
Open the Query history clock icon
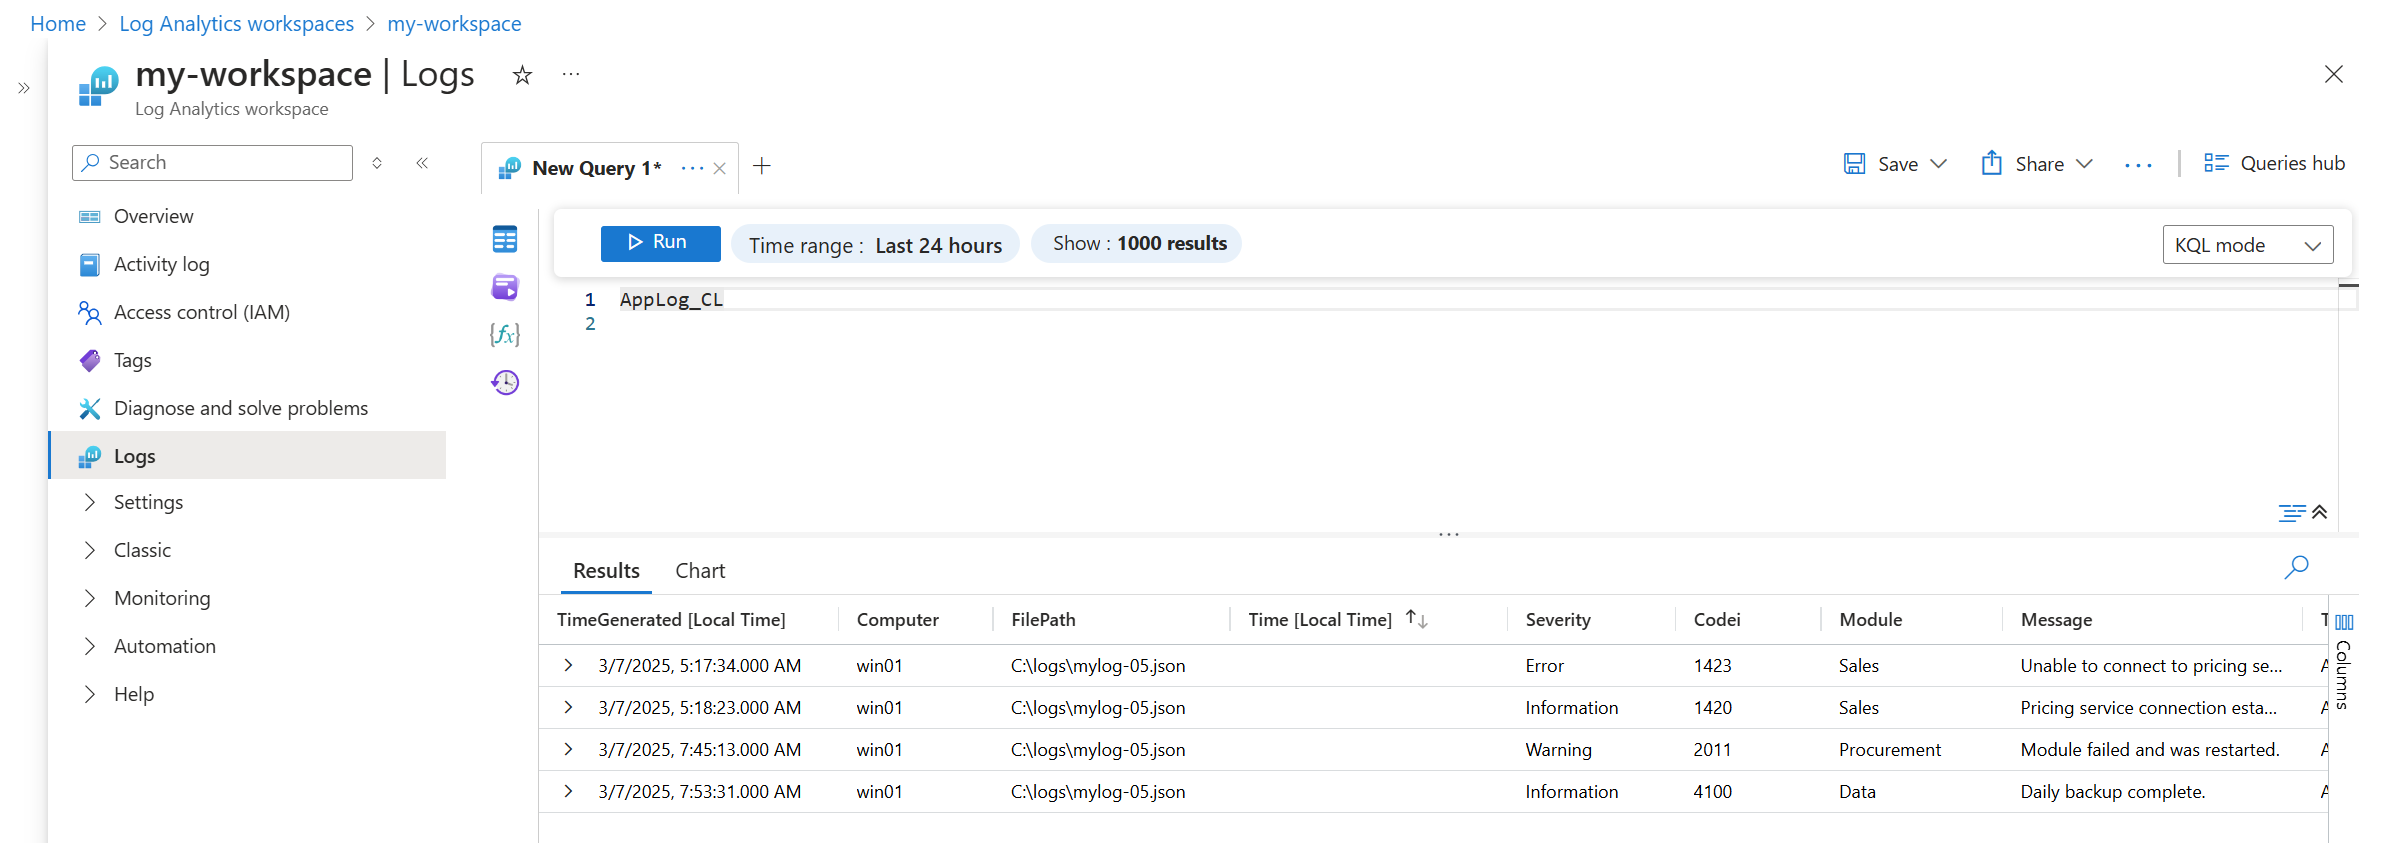(505, 382)
